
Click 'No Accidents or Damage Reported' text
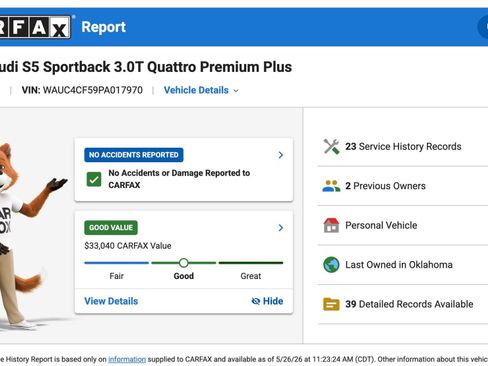click(179, 179)
